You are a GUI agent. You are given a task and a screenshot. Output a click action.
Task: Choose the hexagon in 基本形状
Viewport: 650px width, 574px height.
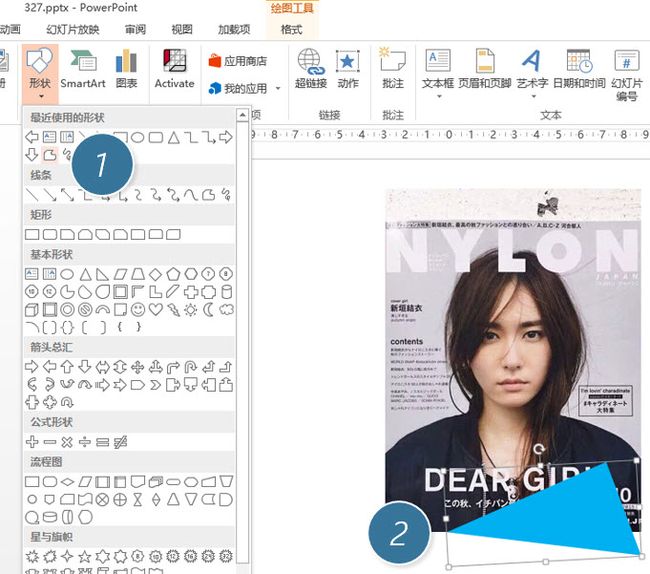[191, 274]
